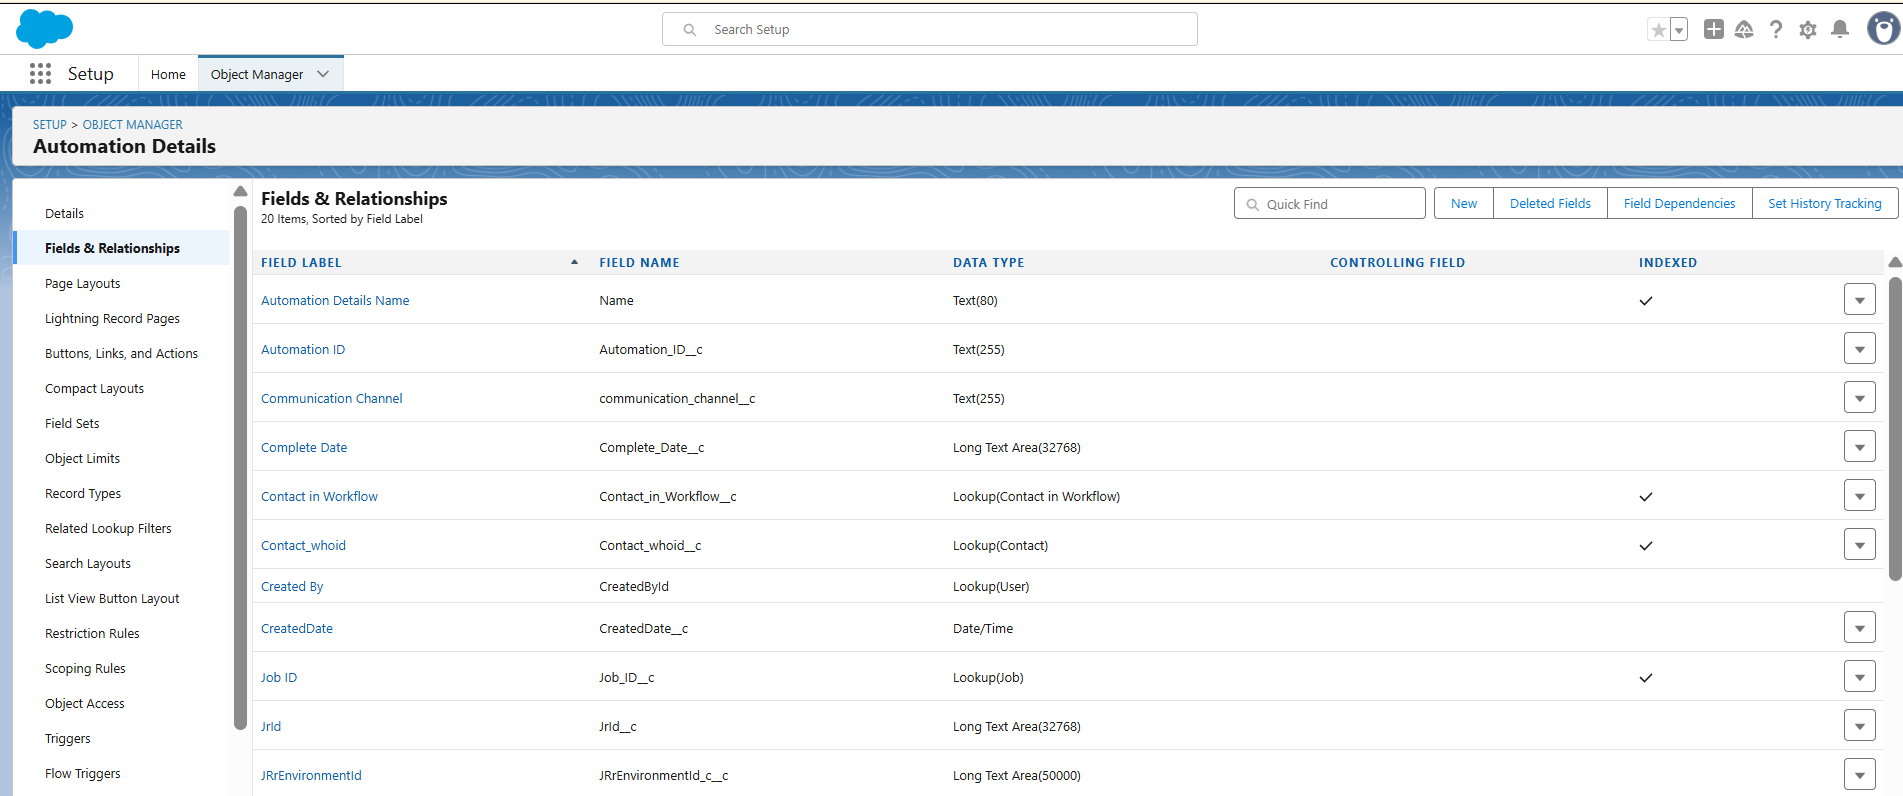
Task: Click the fields table vertical scrollbar
Action: (1895, 428)
